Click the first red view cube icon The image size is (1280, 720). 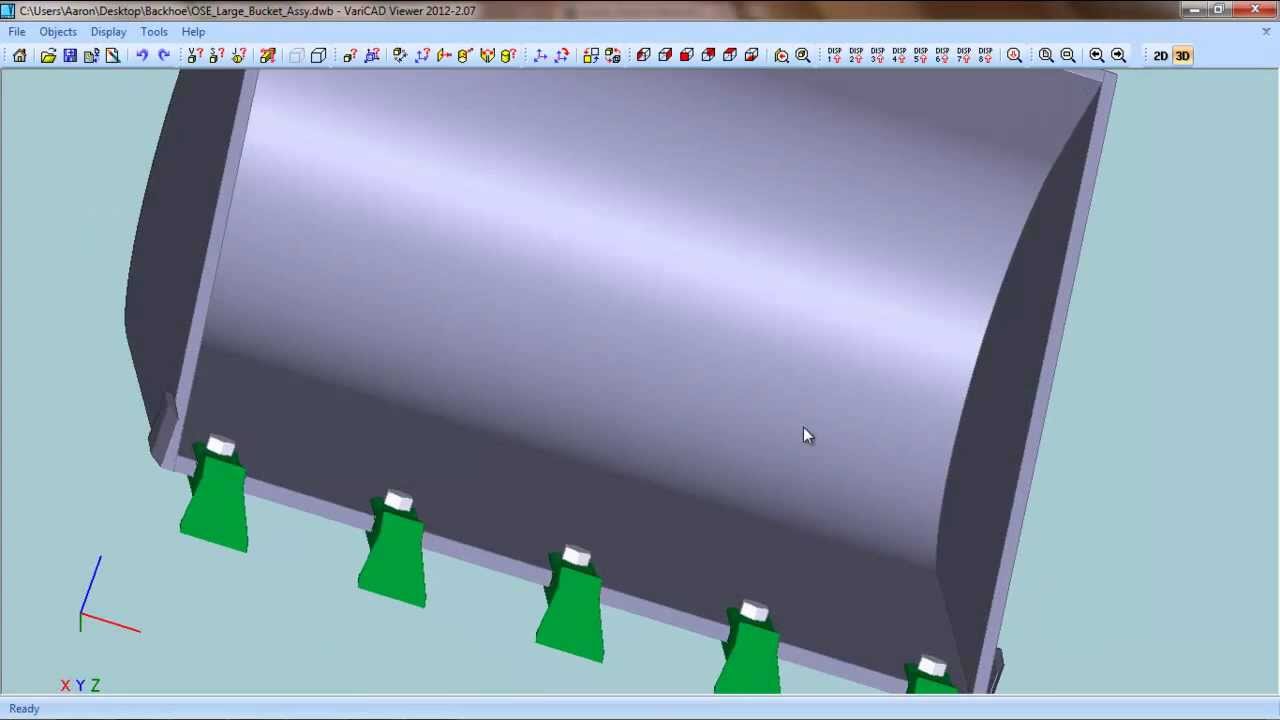643,56
